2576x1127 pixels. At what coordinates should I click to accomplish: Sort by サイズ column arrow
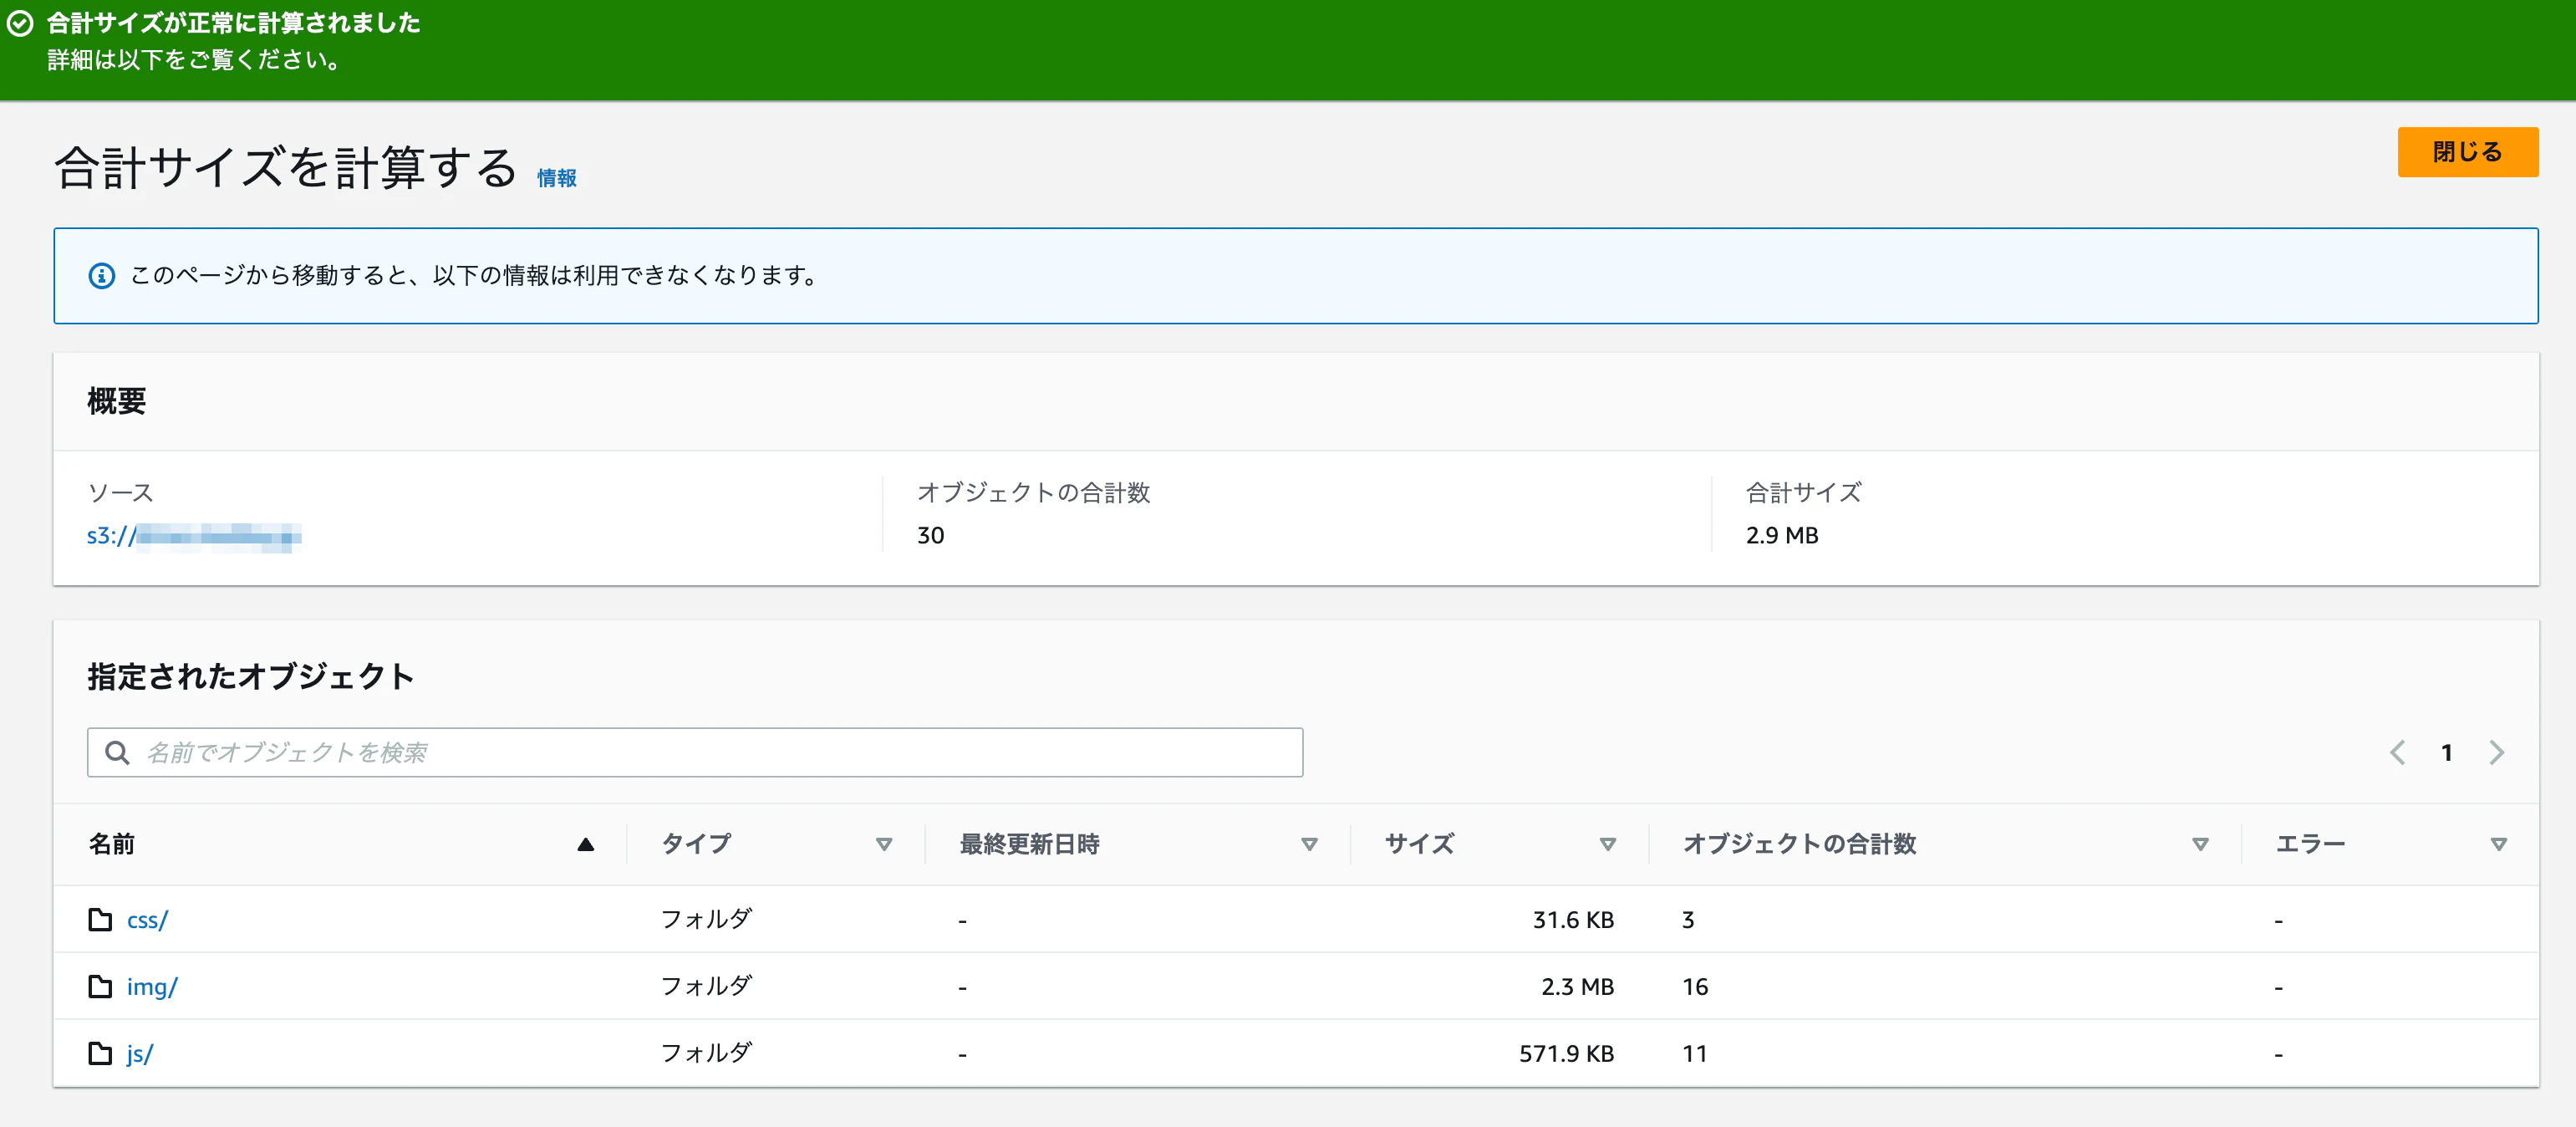click(1608, 844)
